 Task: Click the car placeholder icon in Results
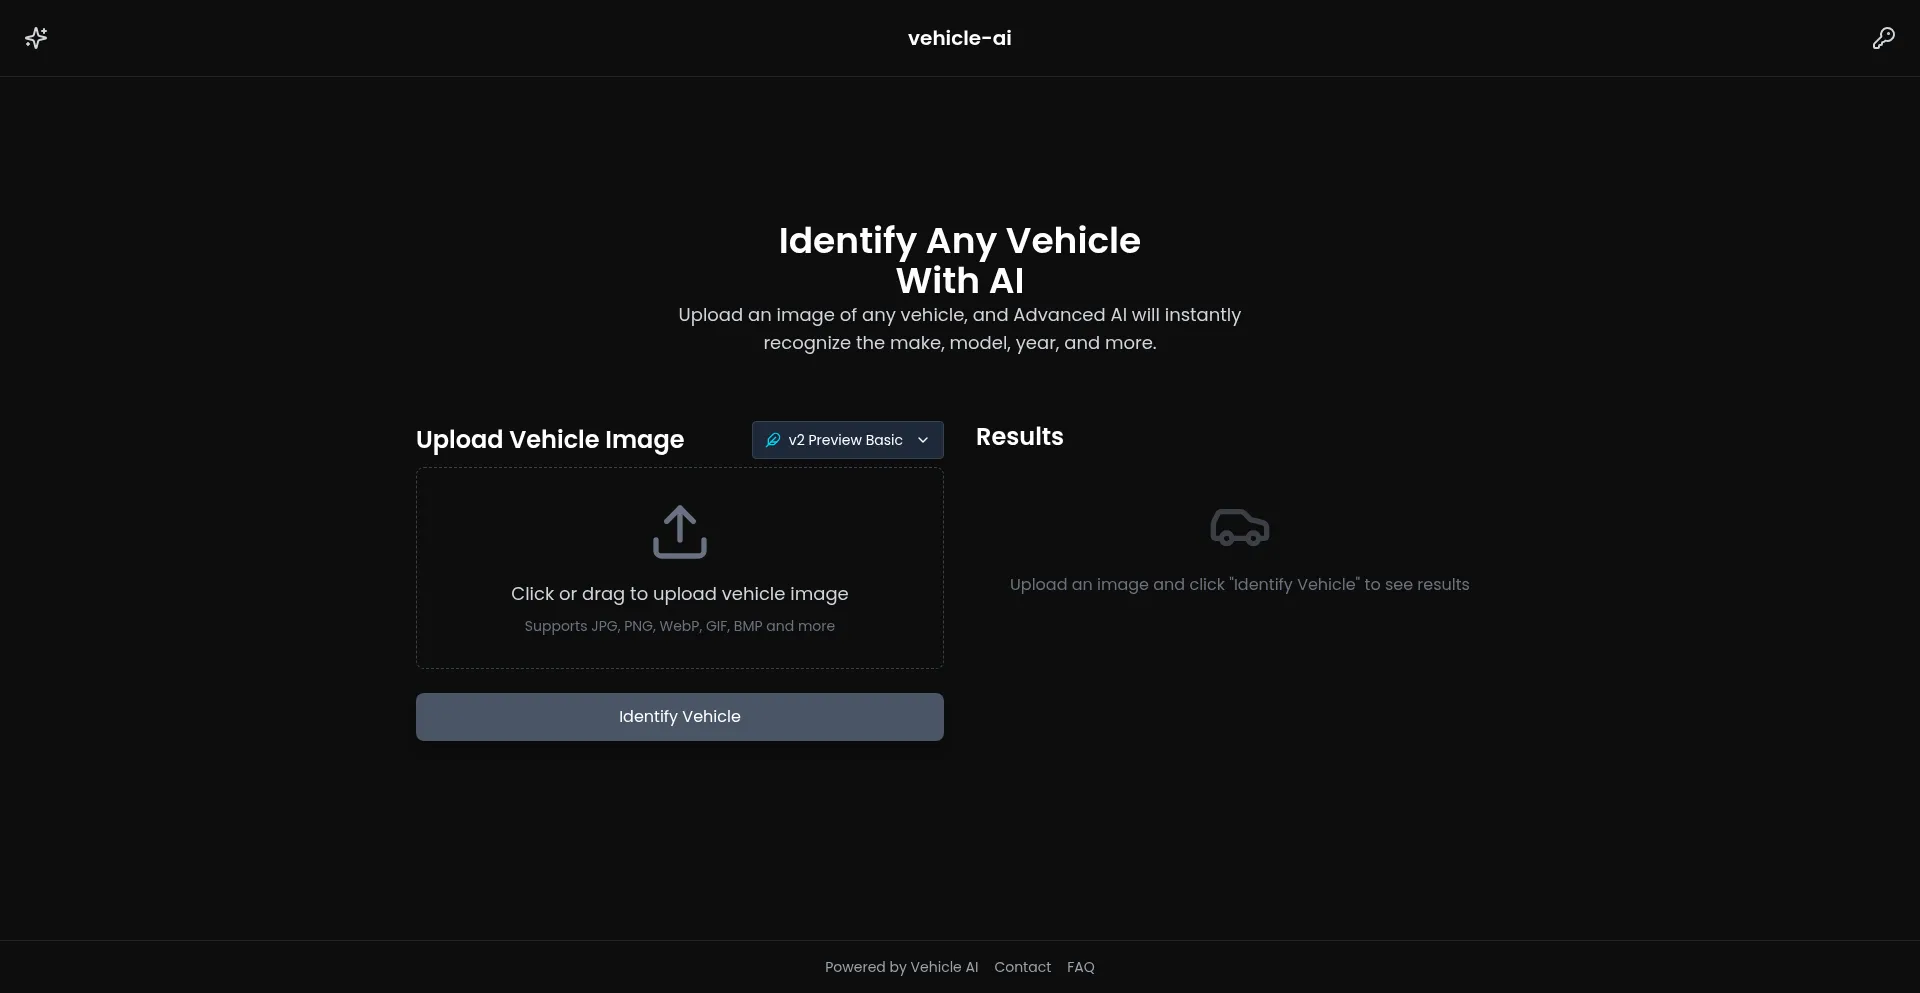pos(1239,527)
